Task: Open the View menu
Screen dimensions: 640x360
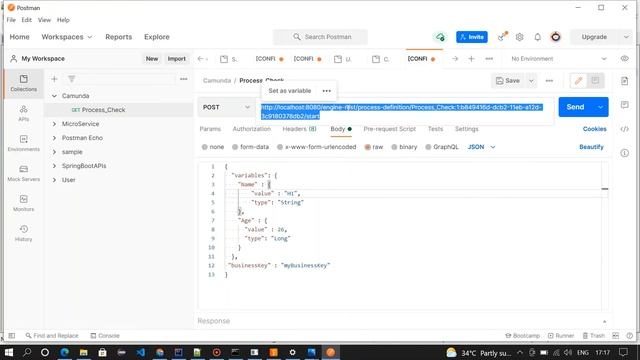Action: click(44, 20)
